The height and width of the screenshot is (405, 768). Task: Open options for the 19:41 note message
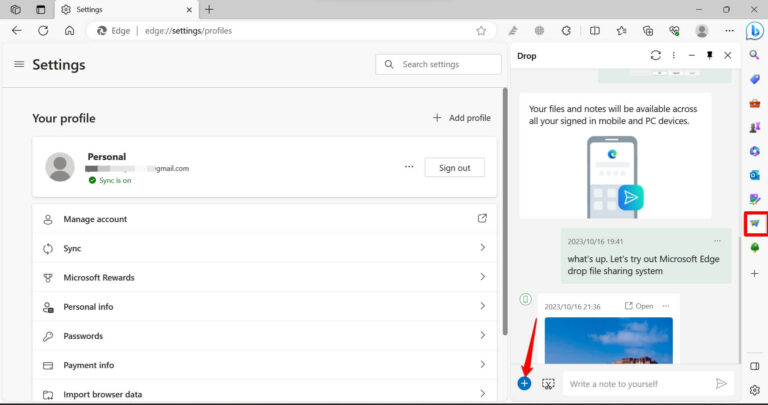click(x=717, y=241)
